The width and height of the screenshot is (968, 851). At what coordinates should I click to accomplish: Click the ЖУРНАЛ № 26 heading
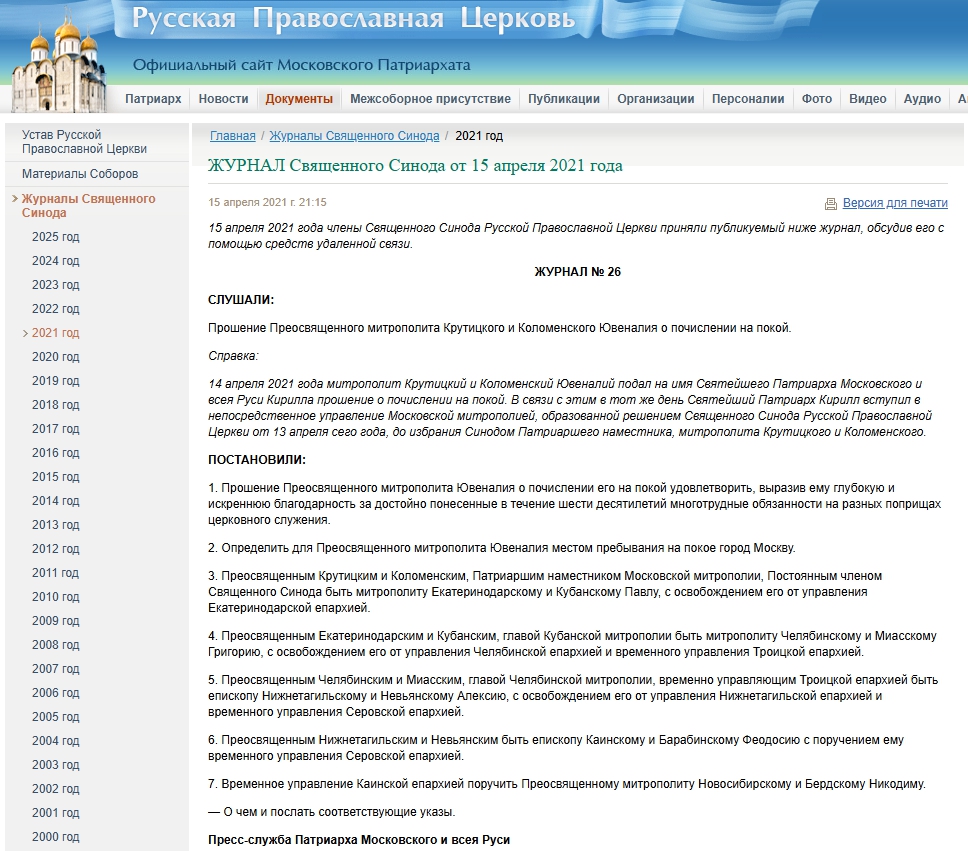[x=577, y=272]
